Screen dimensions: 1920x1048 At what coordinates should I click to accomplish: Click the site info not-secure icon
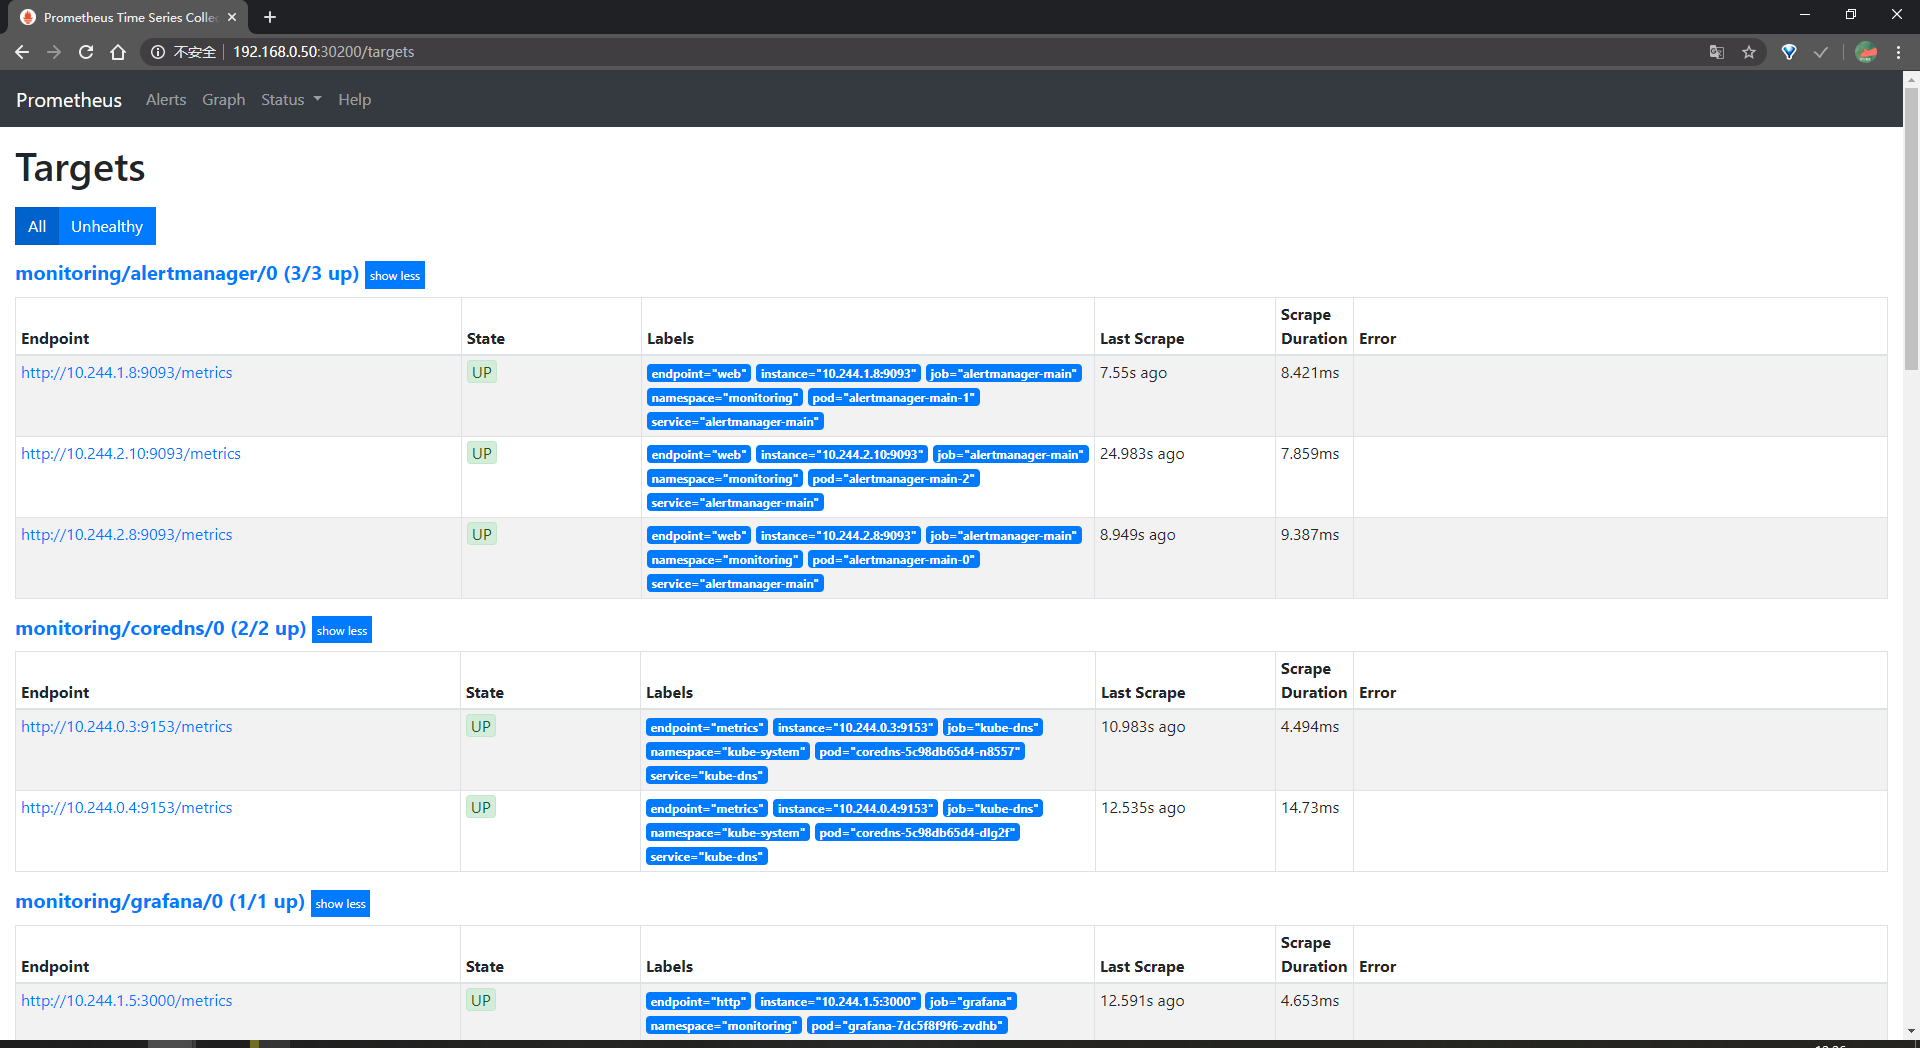pos(157,52)
